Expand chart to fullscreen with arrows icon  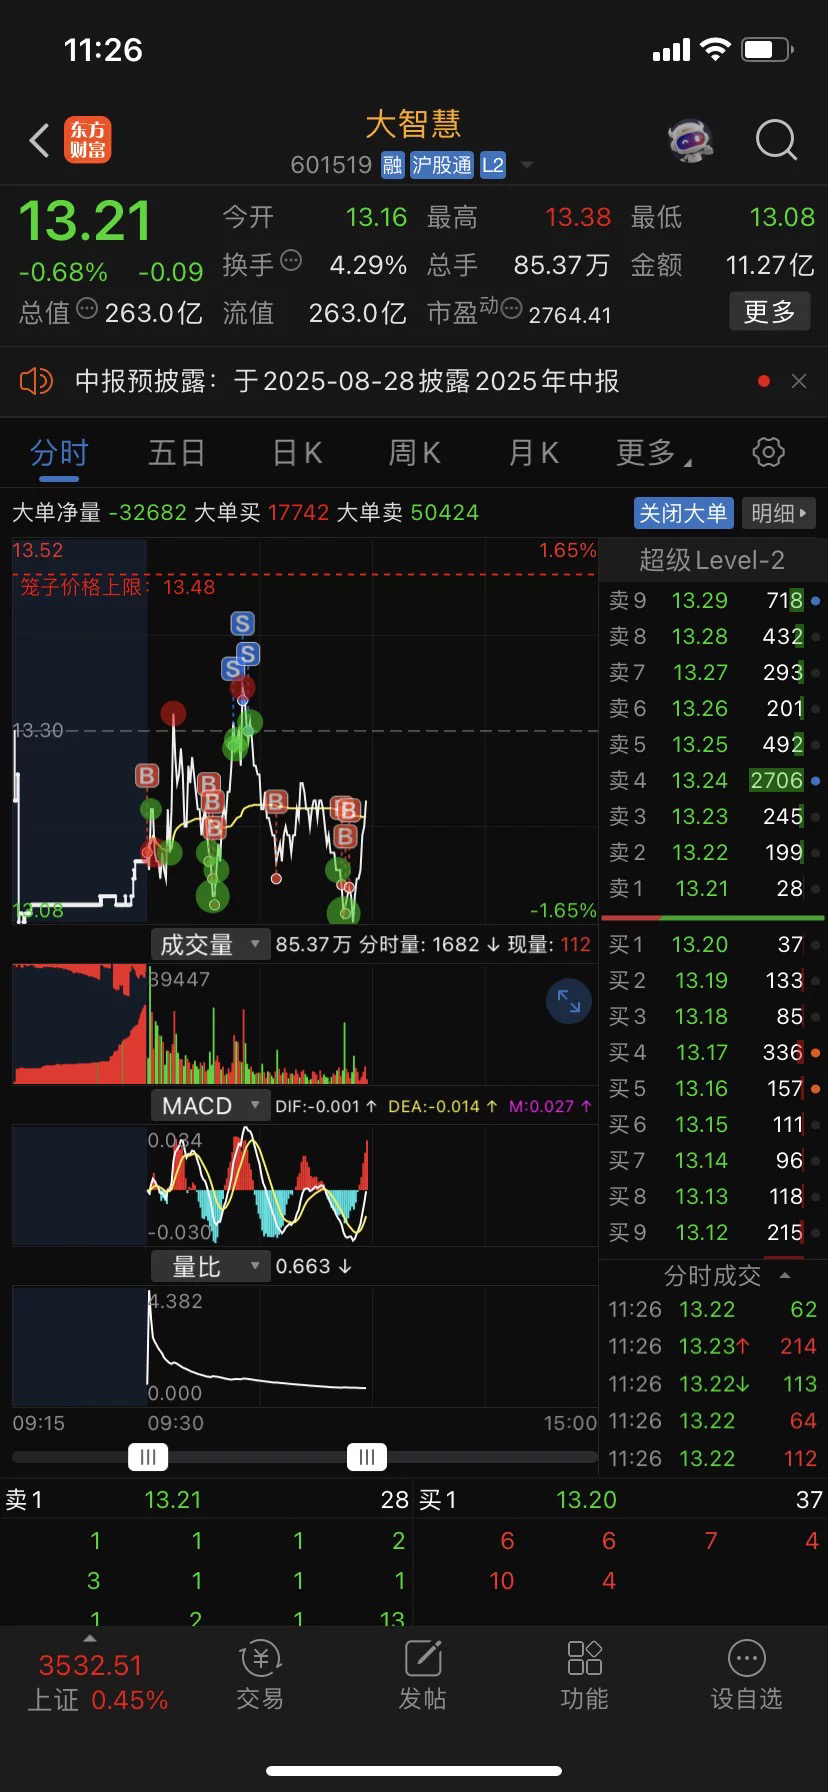coord(569,1001)
